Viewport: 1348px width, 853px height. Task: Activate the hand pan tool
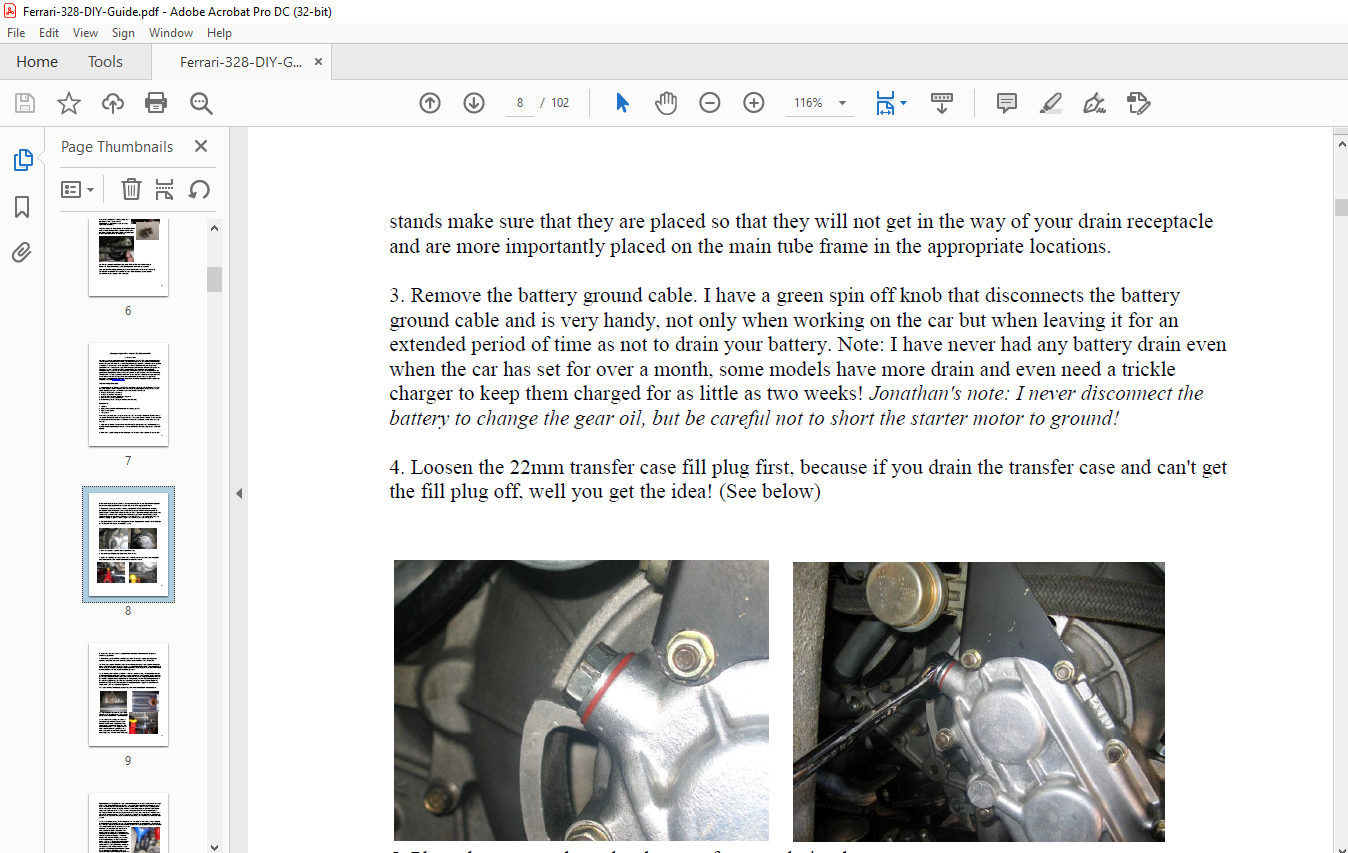click(666, 103)
